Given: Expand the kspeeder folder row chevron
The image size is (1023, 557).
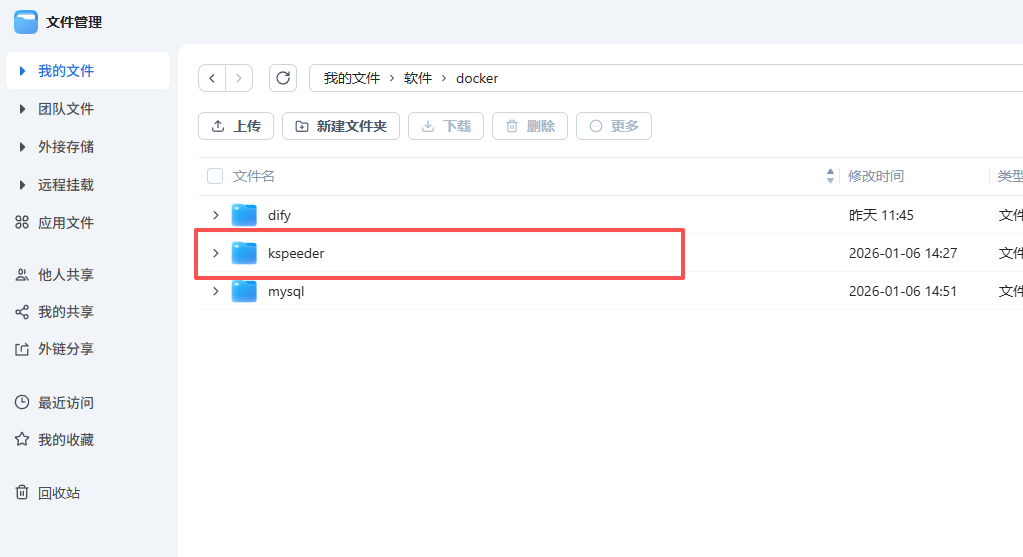Looking at the screenshot, I should [x=215, y=253].
